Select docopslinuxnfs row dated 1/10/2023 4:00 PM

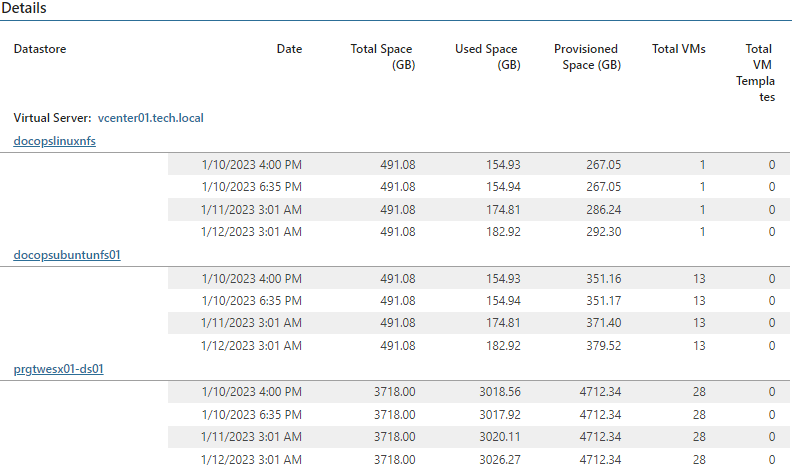(479, 165)
